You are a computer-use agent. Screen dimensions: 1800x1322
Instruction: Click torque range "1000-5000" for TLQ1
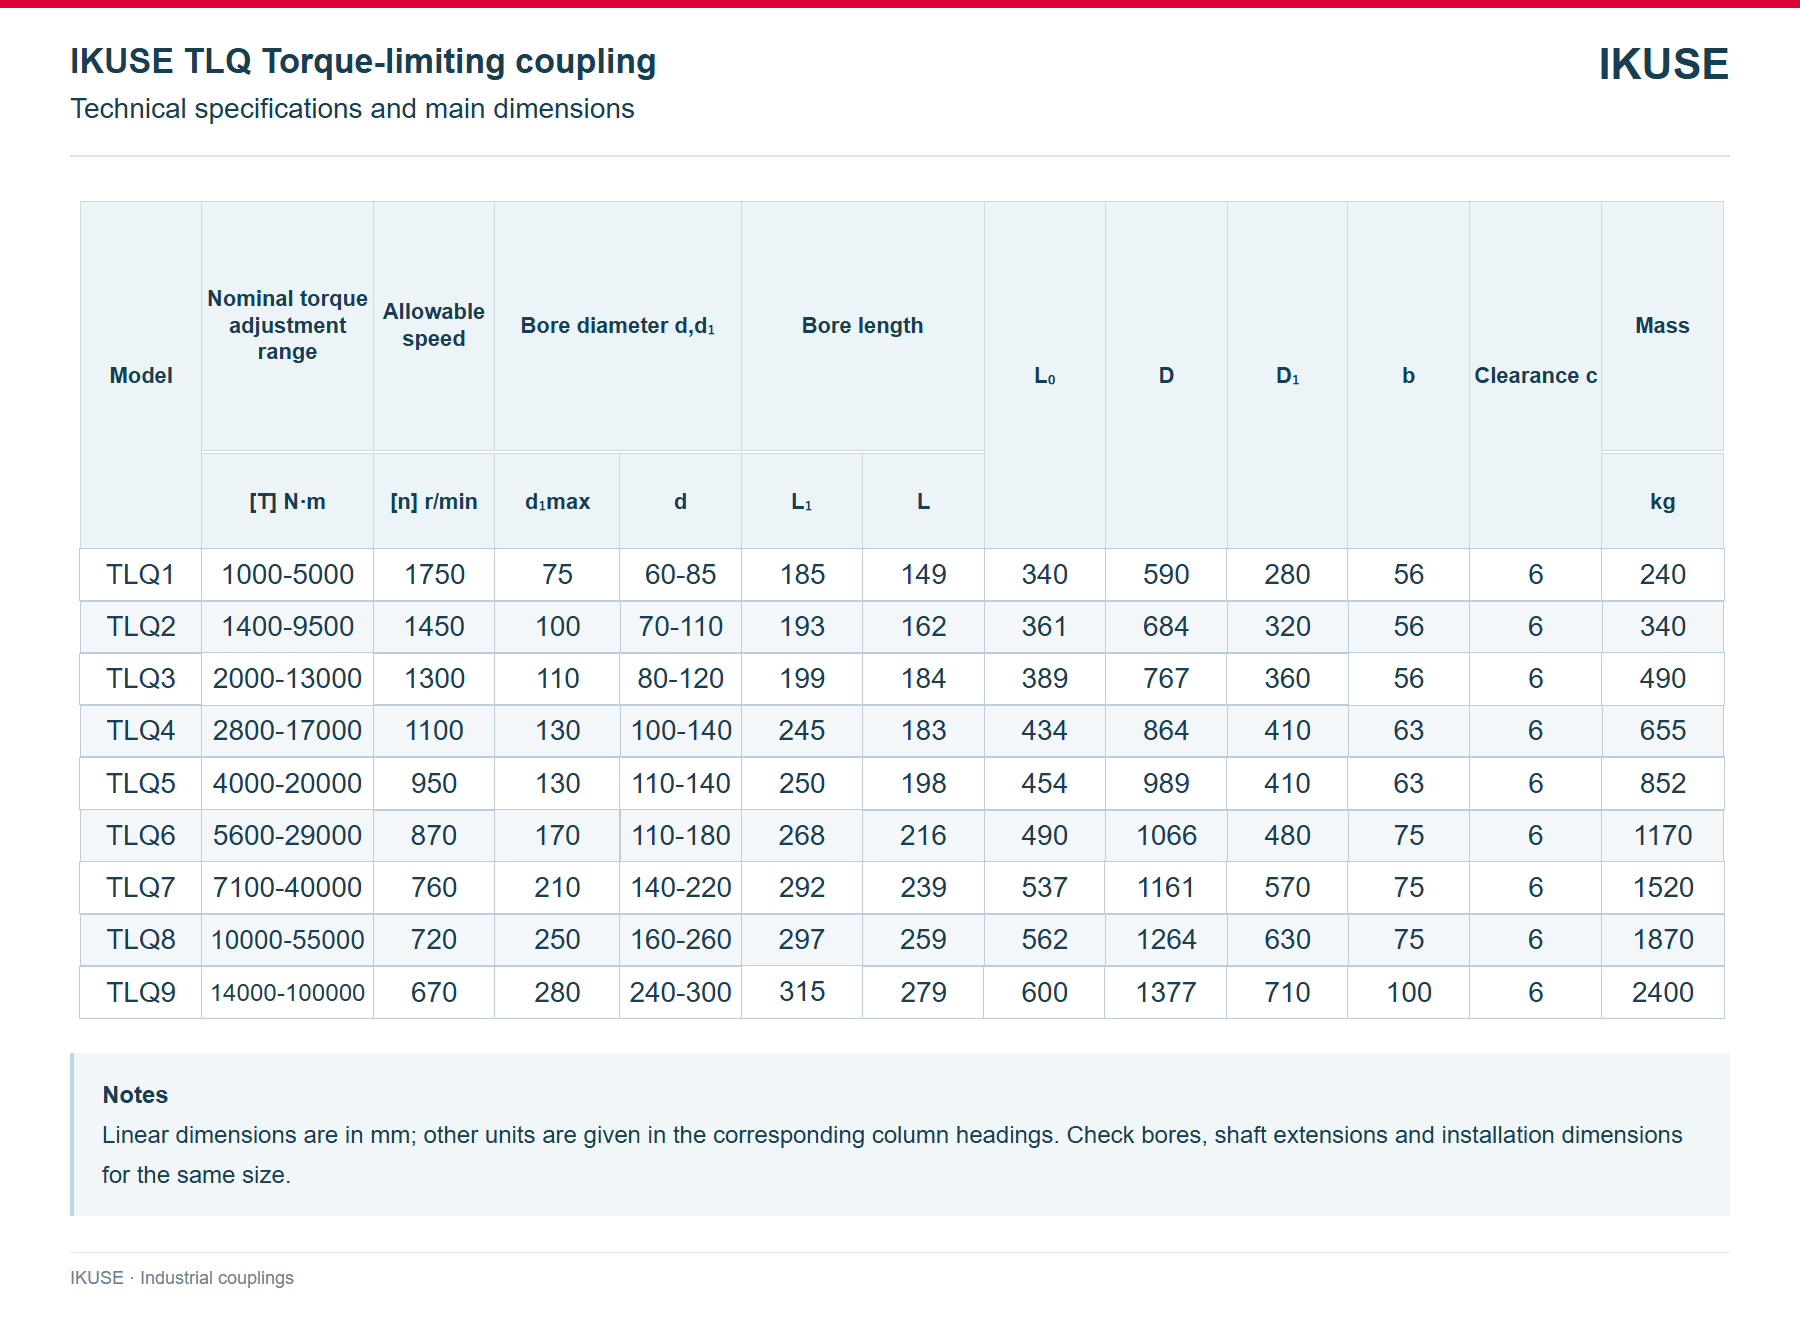click(287, 575)
